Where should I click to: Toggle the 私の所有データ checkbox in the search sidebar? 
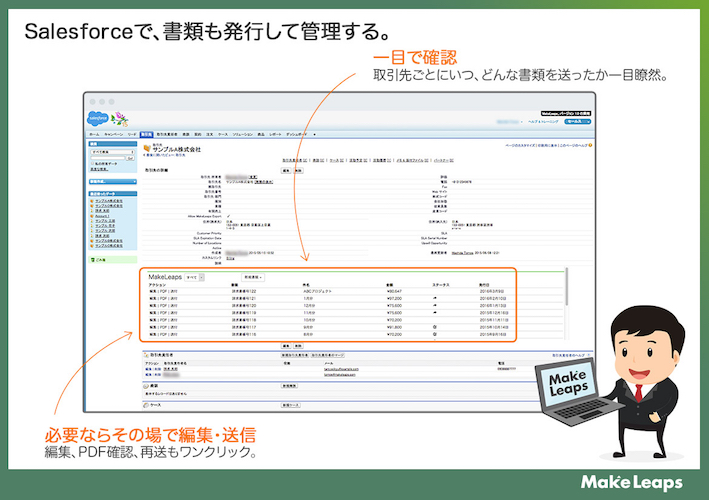point(92,162)
